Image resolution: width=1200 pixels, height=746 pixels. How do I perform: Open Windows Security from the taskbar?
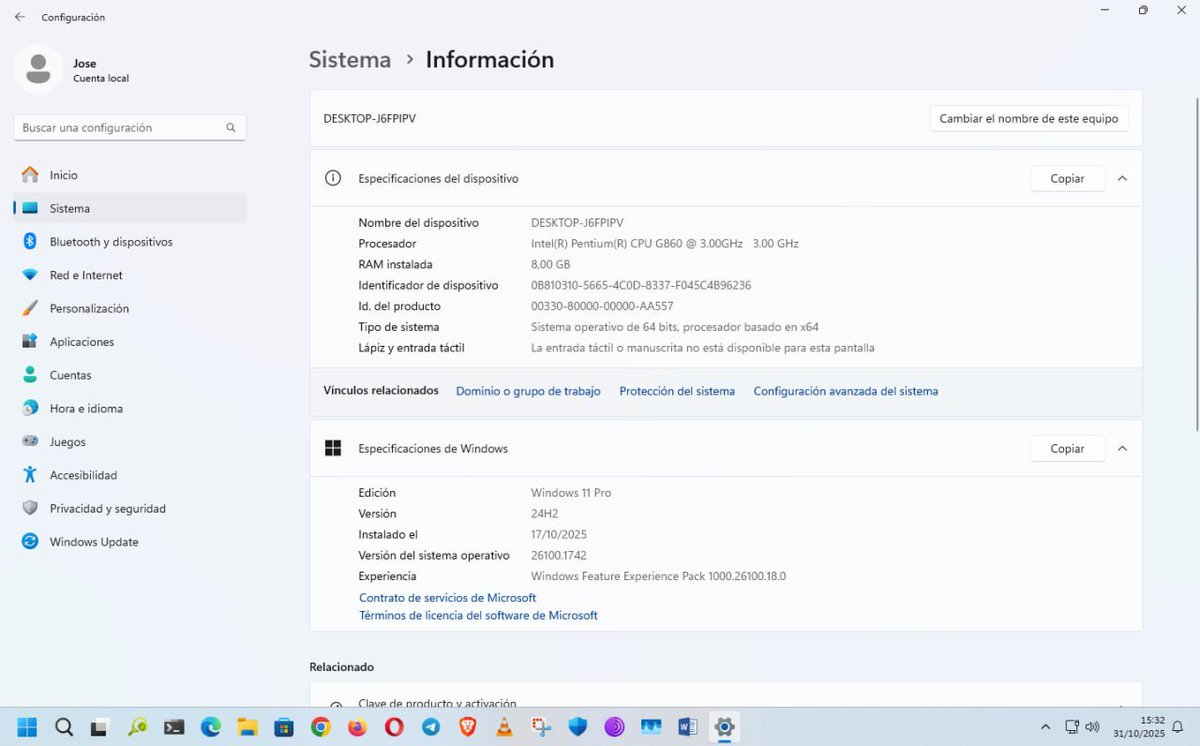(x=577, y=727)
